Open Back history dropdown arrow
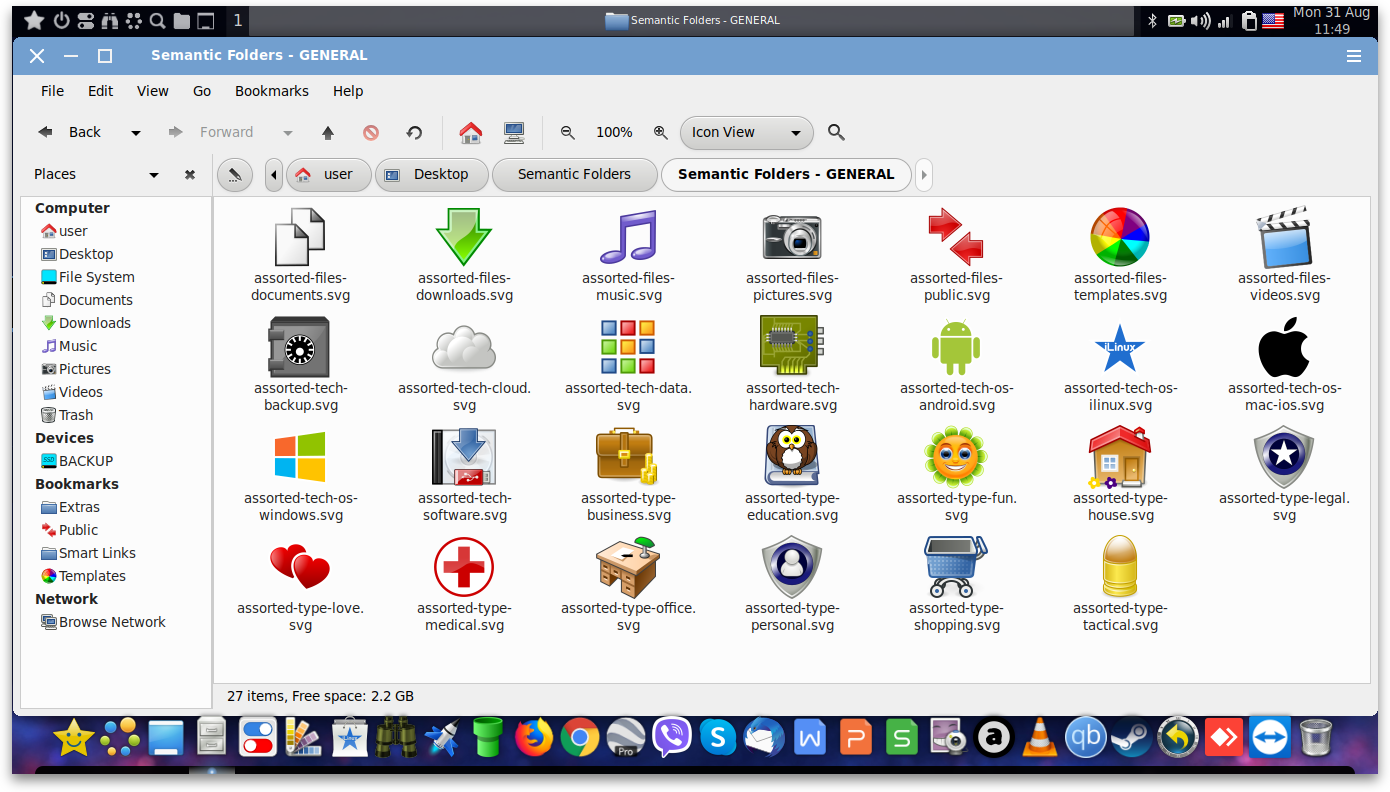Screen dimensions: 1390x792 coord(136,133)
